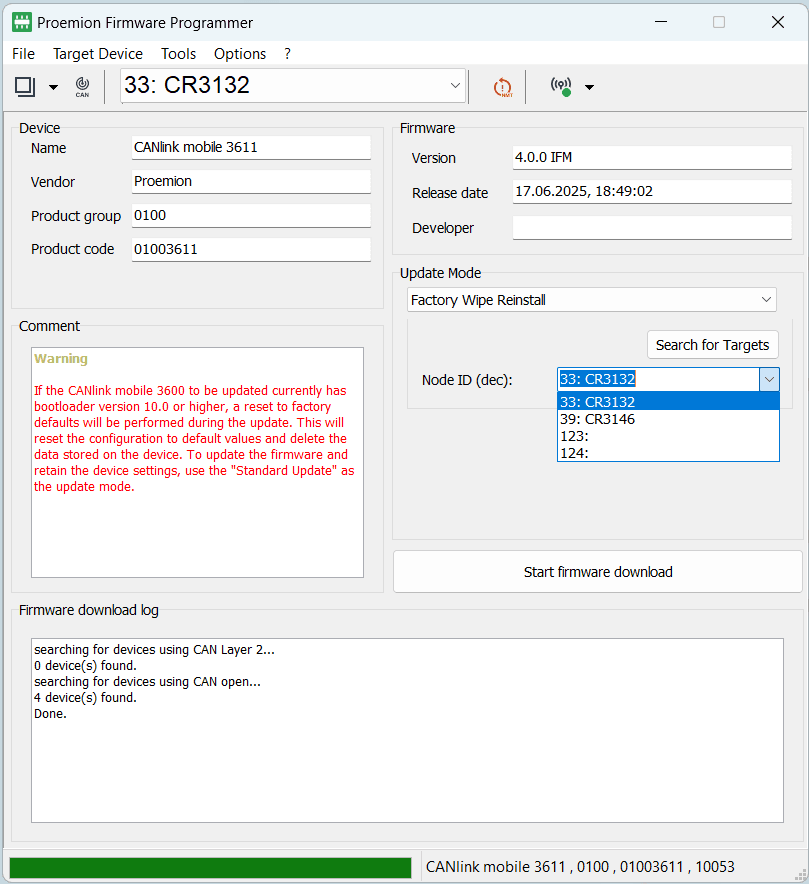Image resolution: width=809 pixels, height=884 pixels.
Task: Open the arrow next to the file icon
Action: point(53,88)
